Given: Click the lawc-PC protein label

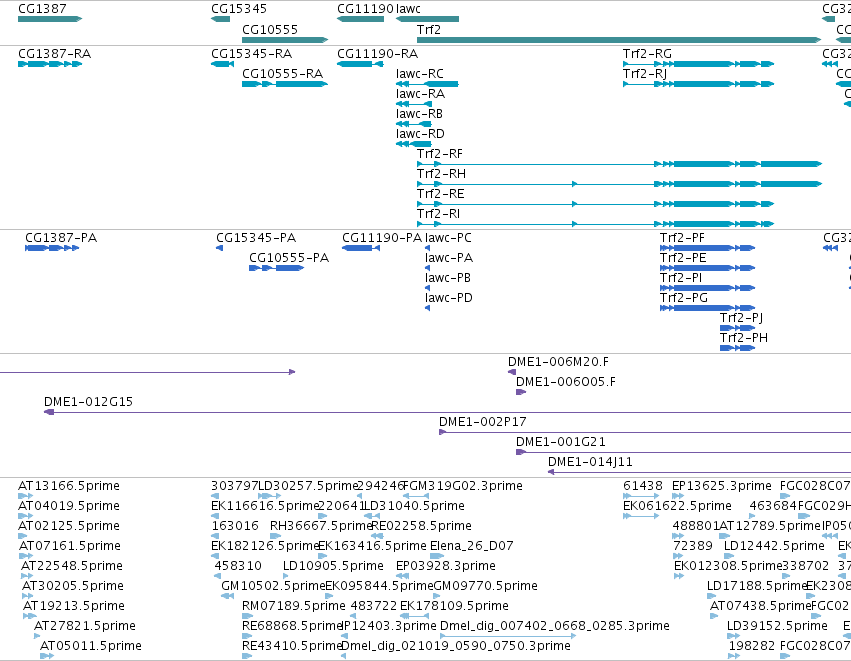Looking at the screenshot, I should tap(448, 238).
